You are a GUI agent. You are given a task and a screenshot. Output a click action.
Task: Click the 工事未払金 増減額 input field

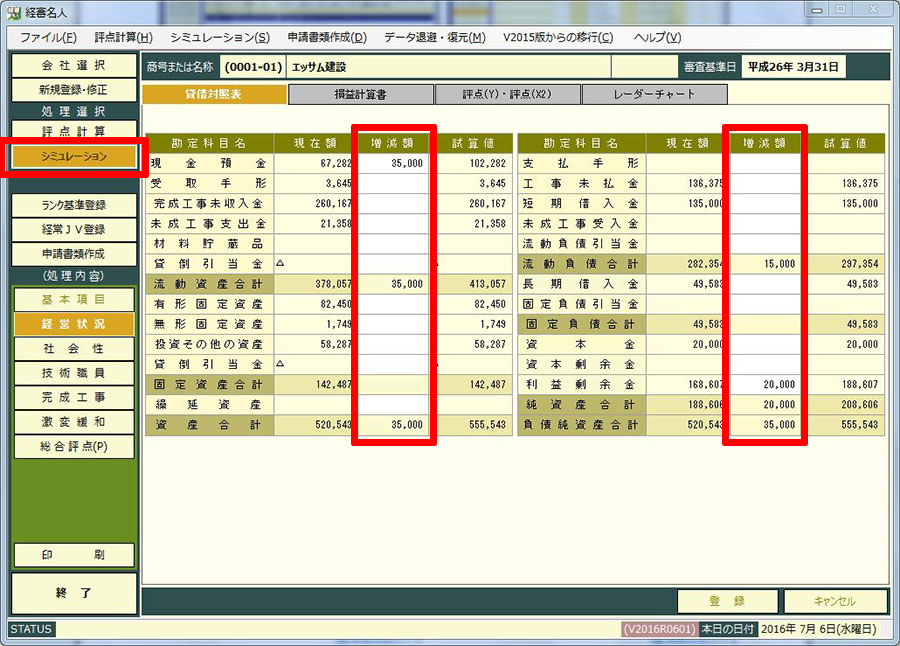click(x=765, y=184)
